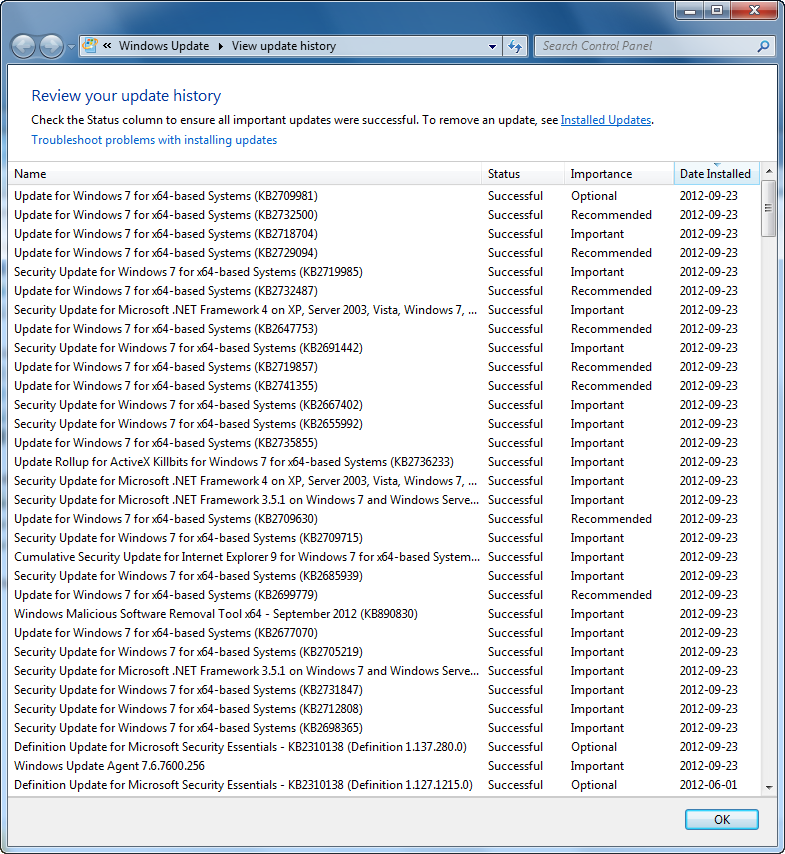Sort by the Status column header
Image resolution: width=785 pixels, height=854 pixels.
click(x=523, y=174)
